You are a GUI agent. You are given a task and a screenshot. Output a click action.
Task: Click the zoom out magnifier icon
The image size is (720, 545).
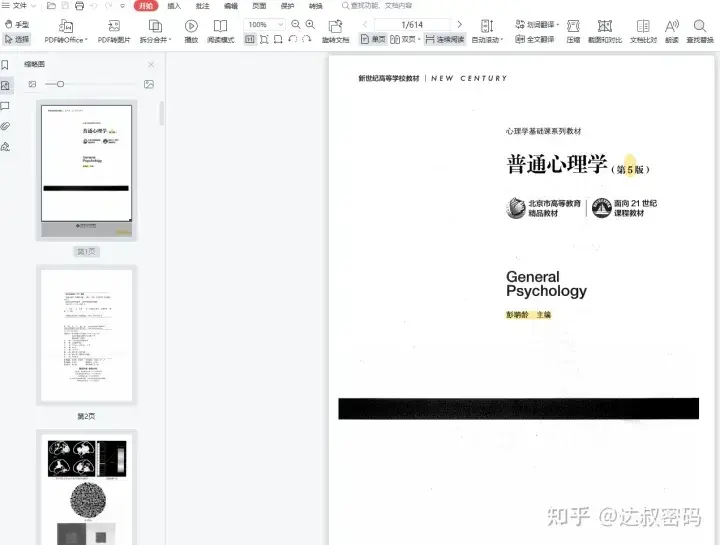(x=296, y=24)
